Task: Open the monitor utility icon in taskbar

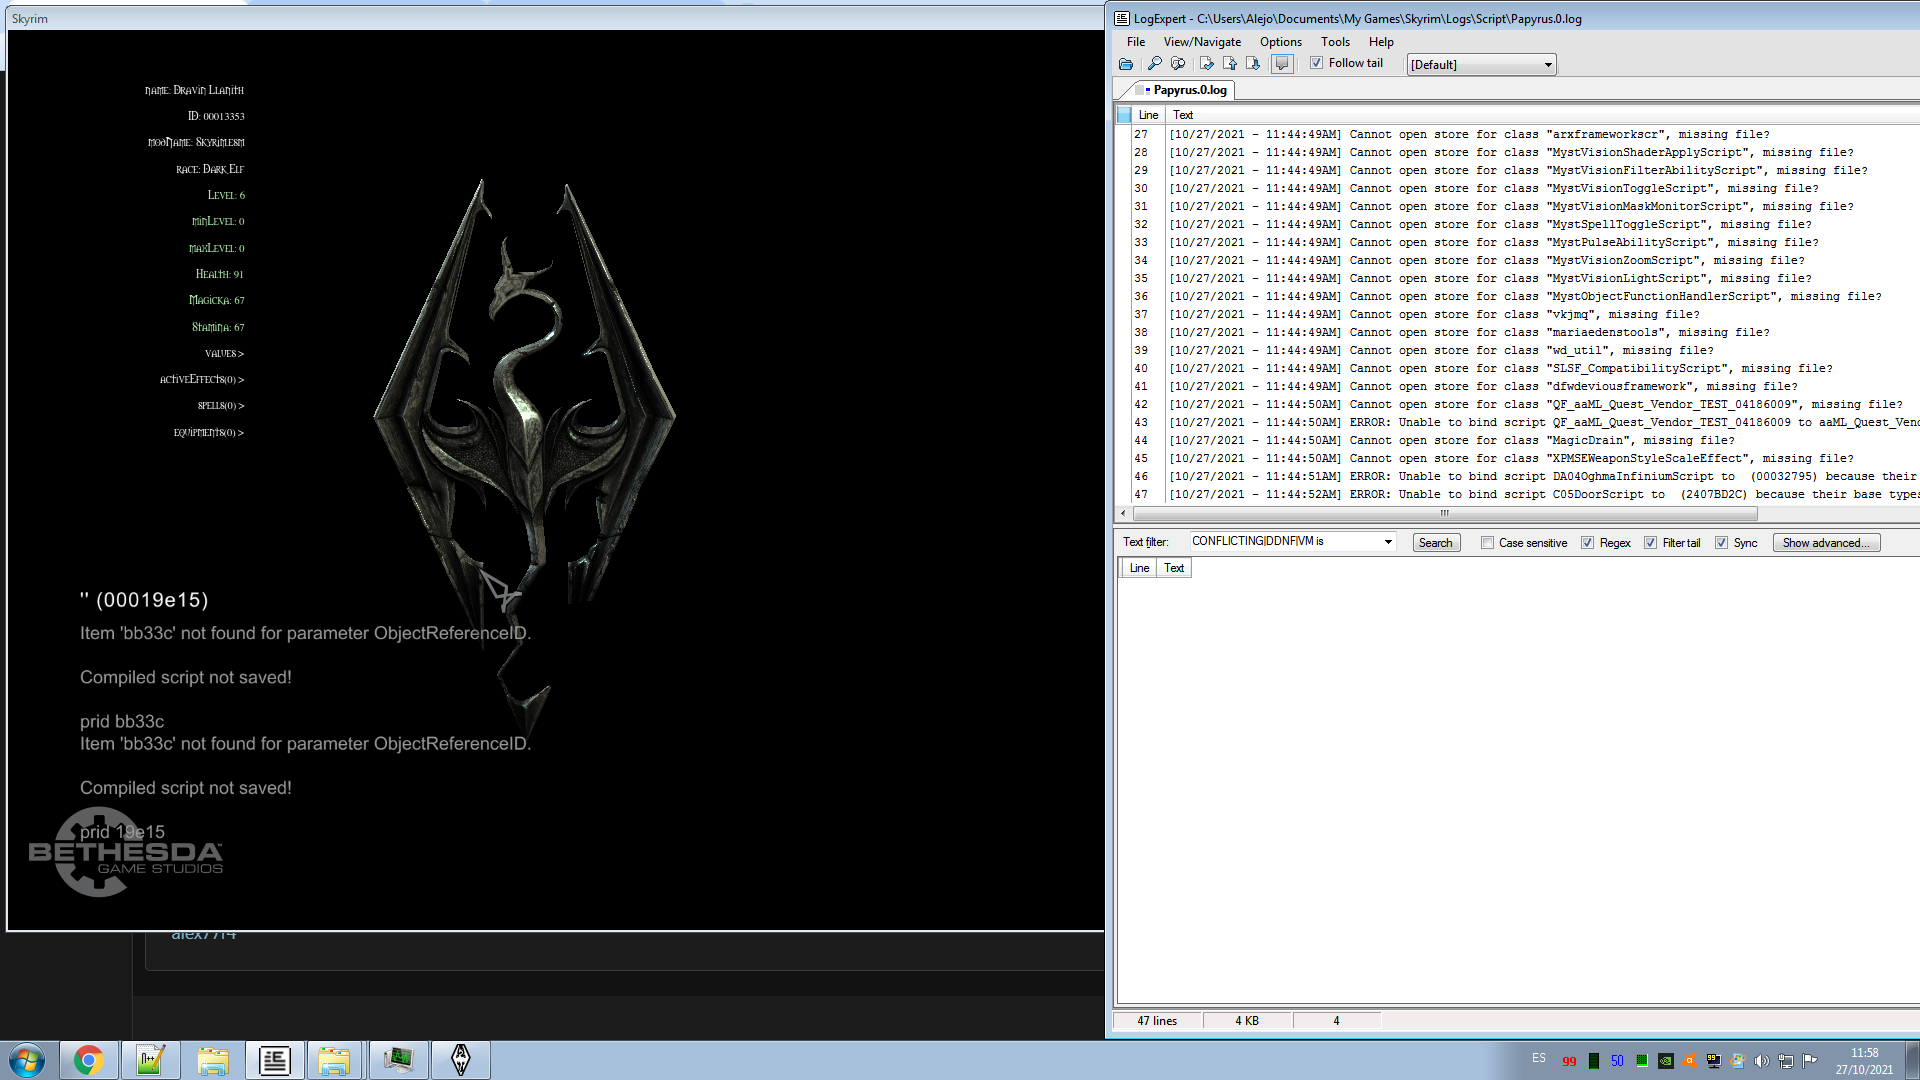Action: 399,1060
